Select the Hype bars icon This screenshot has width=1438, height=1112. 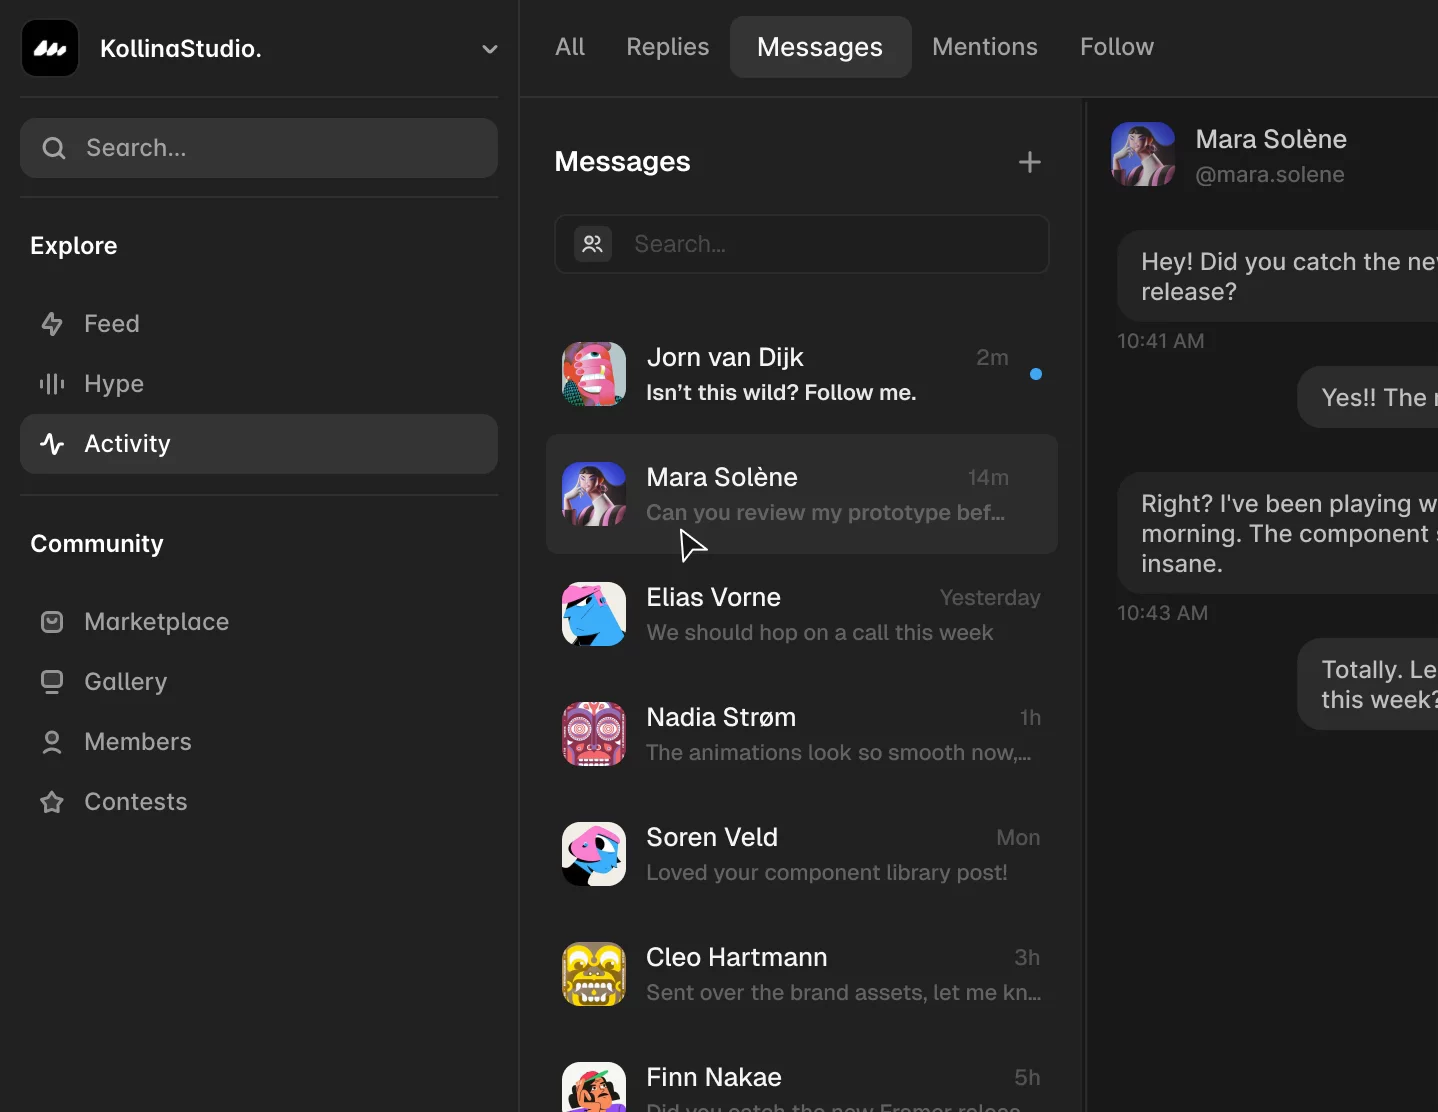click(52, 384)
